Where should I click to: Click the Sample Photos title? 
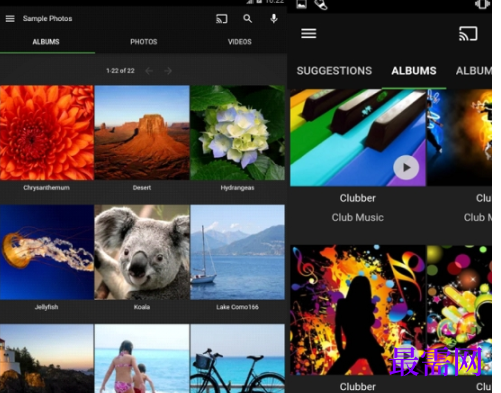[47, 19]
